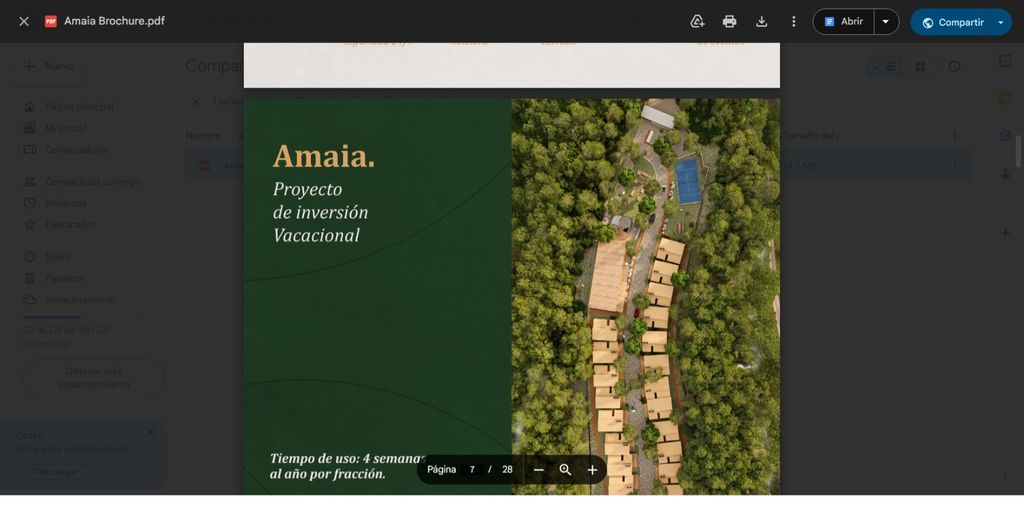Open the three-dot more actions menu
The width and height of the screenshot is (1024, 511).
pyautogui.click(x=793, y=22)
